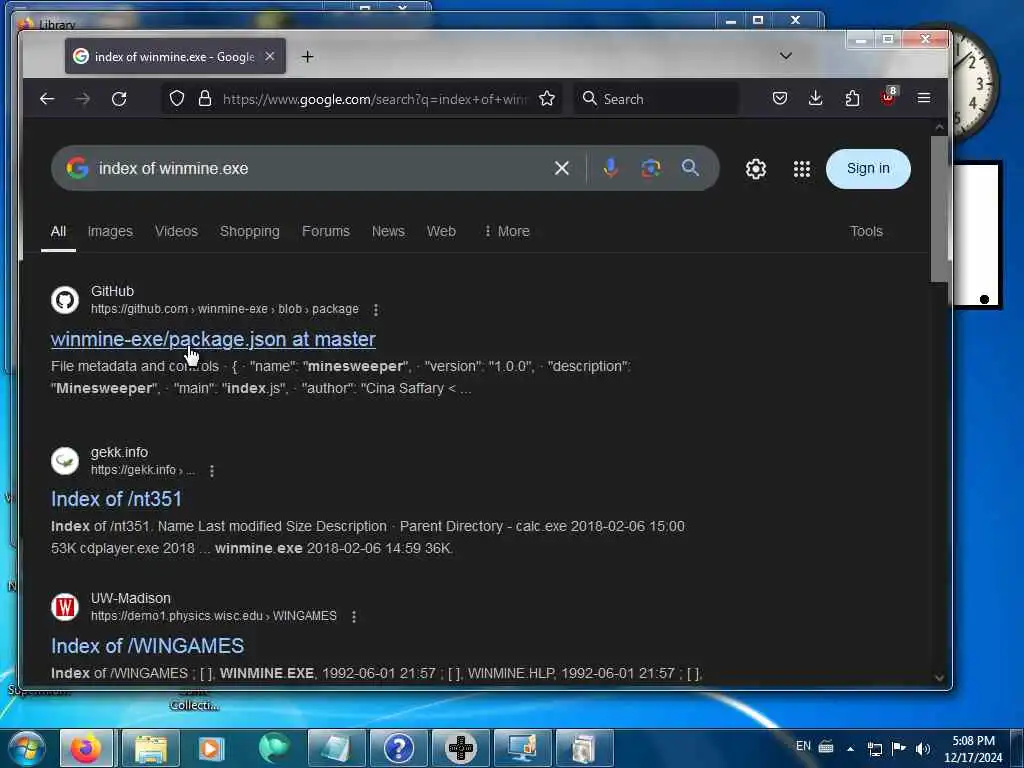Viewport: 1024px width, 768px height.
Task: Clear the Google search query
Action: [561, 168]
